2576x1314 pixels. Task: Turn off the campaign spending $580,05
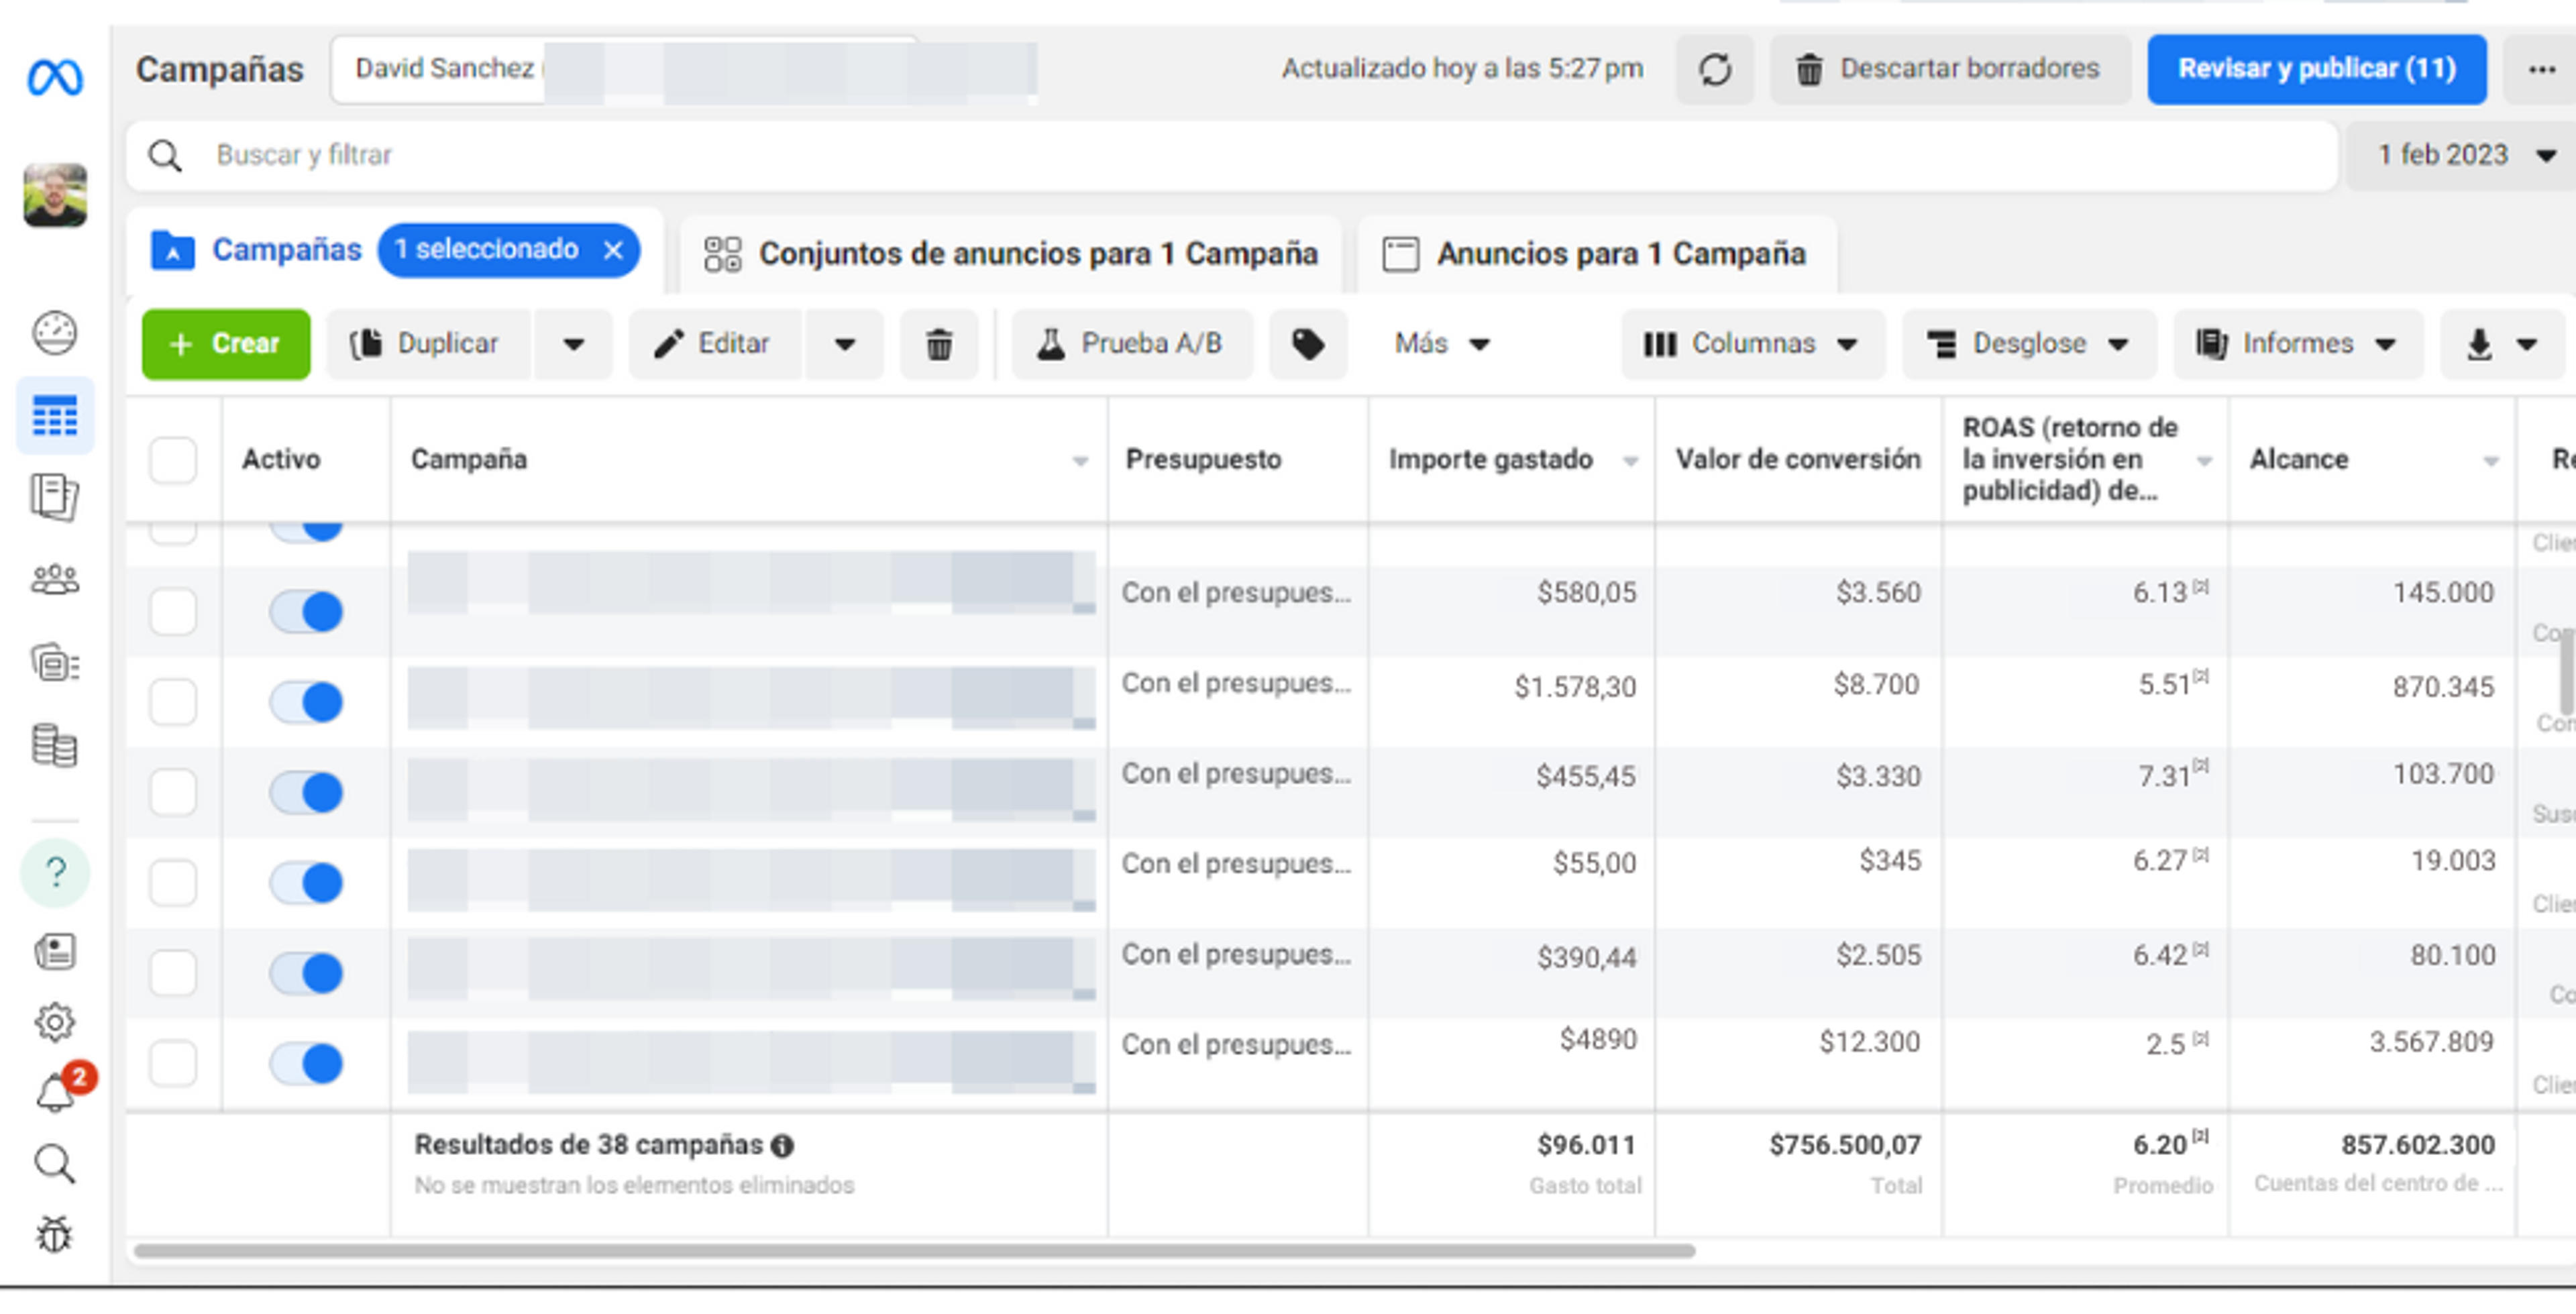coord(306,610)
